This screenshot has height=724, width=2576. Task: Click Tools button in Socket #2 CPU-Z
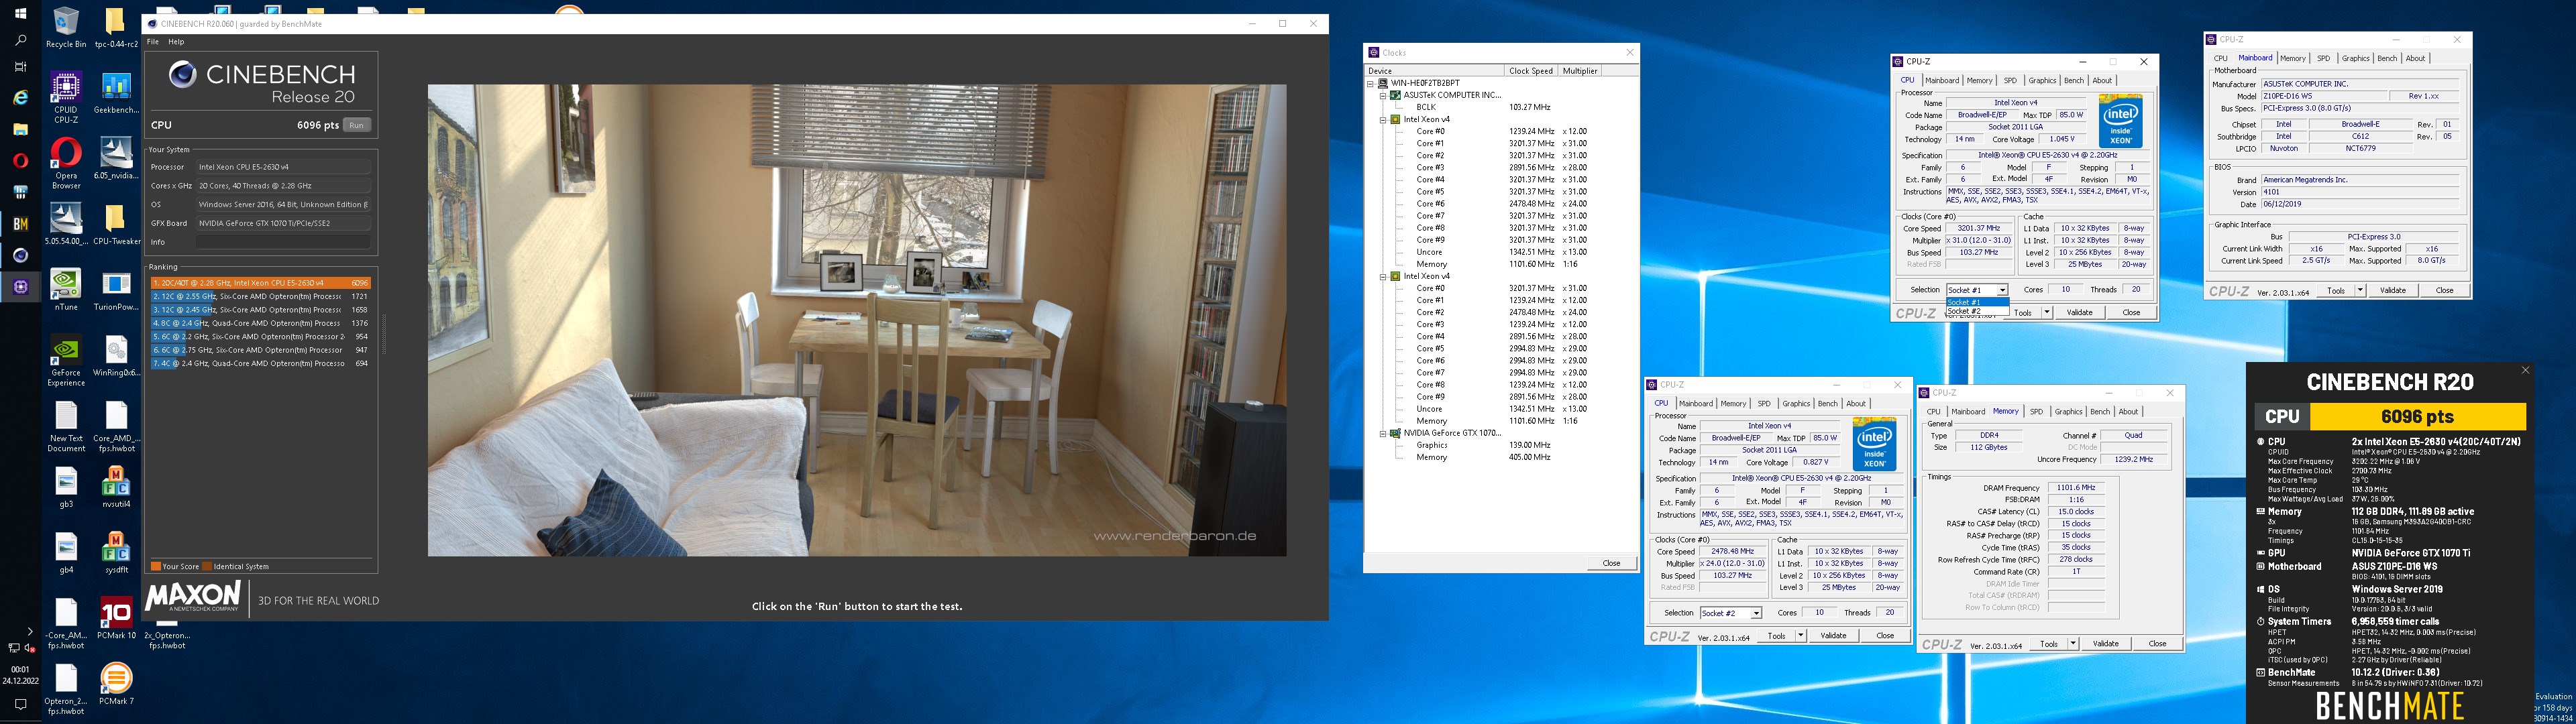coord(1776,636)
